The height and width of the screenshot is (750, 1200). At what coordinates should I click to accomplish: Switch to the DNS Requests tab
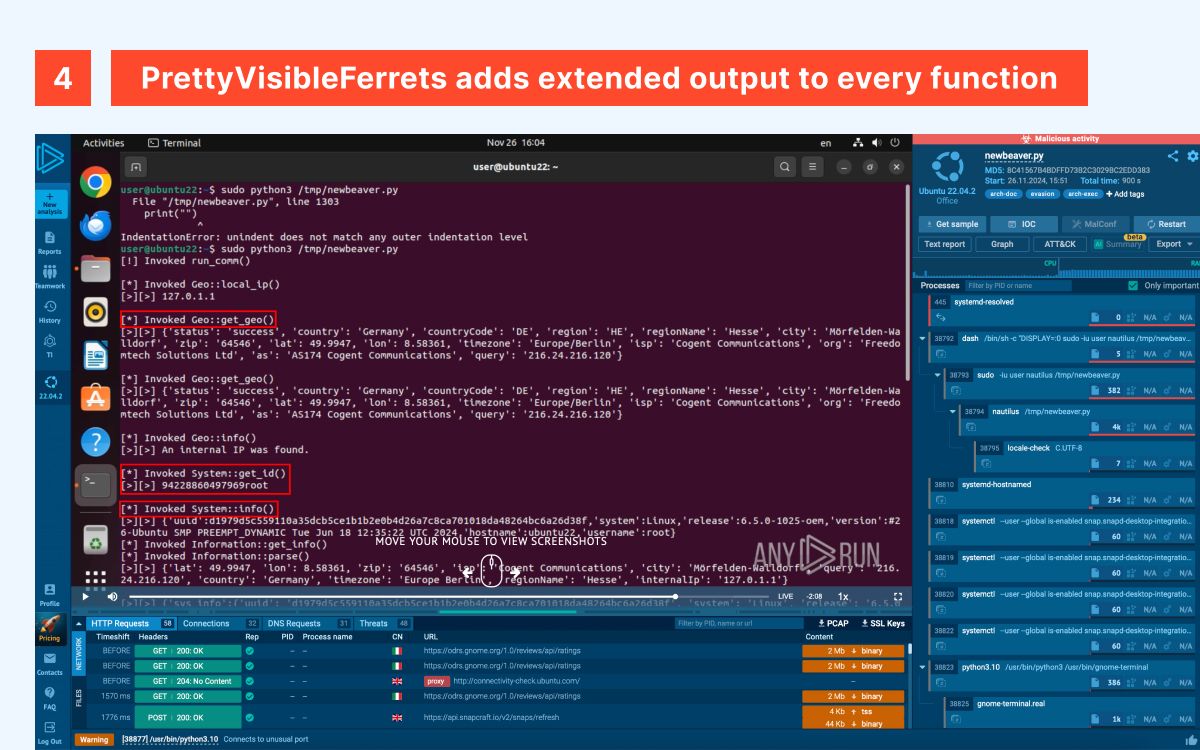(296, 623)
